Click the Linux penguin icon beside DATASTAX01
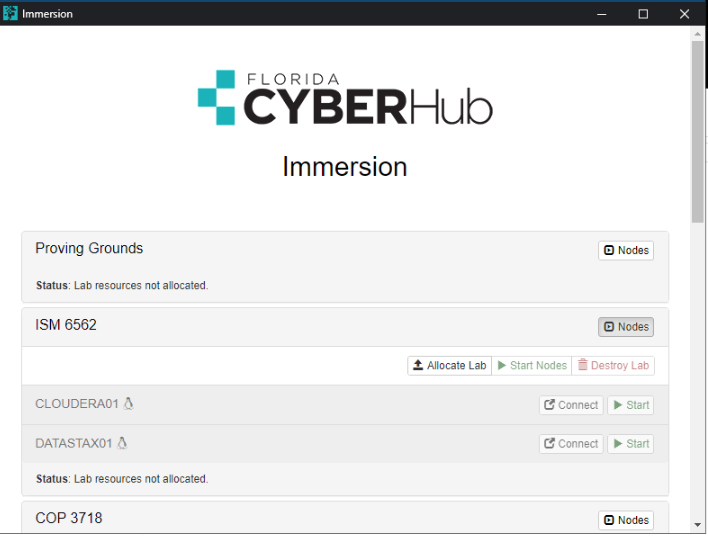 click(x=122, y=443)
